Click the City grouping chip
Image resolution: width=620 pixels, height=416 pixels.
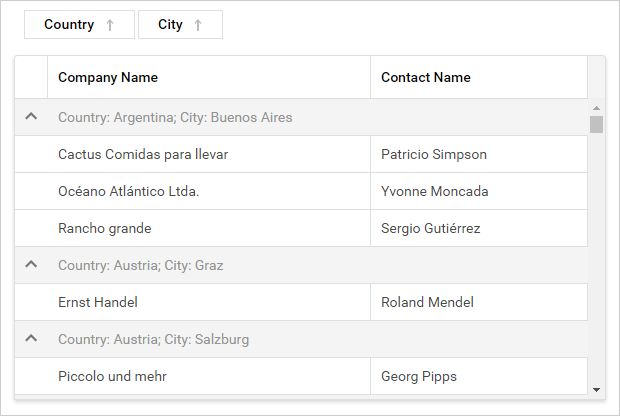click(170, 25)
